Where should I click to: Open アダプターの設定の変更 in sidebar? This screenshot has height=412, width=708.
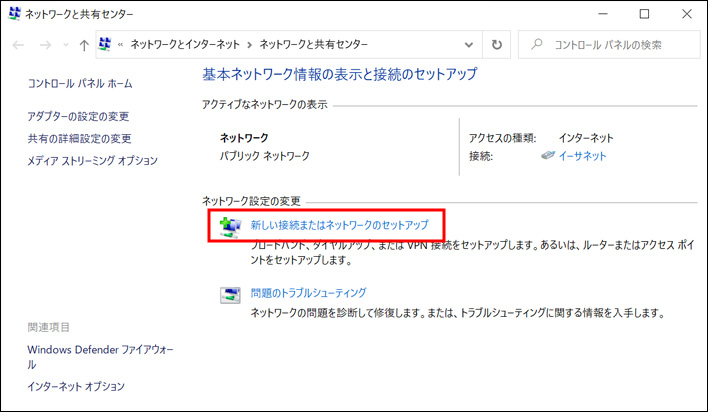[78, 117]
